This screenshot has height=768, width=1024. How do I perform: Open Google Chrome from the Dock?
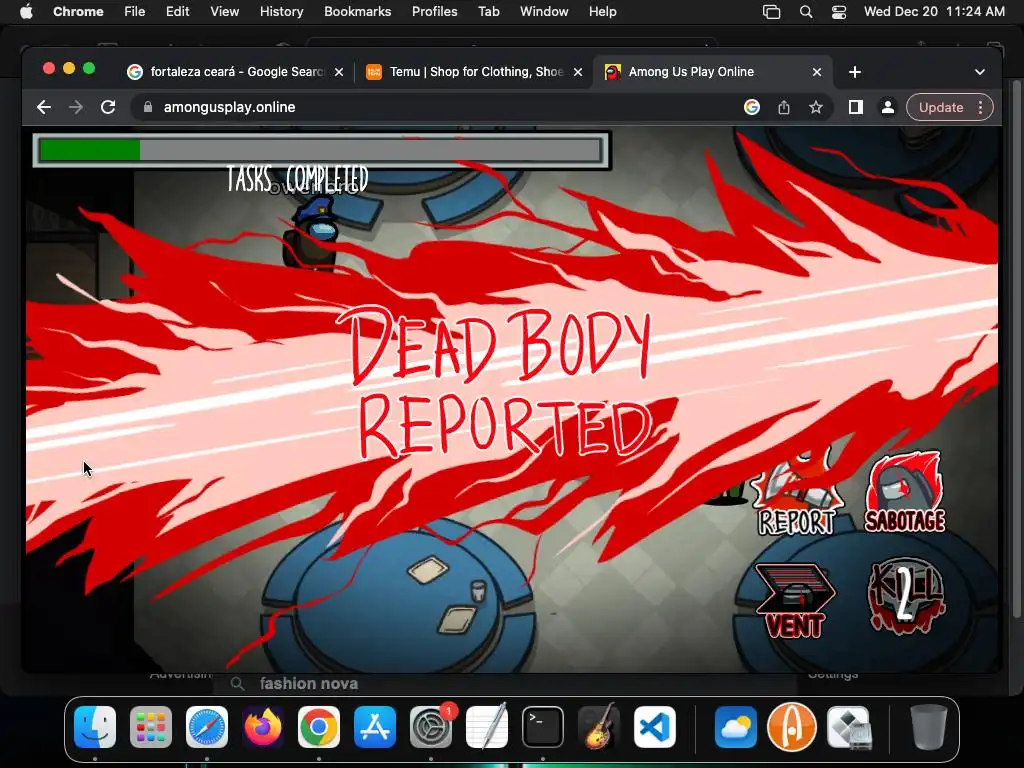[319, 727]
